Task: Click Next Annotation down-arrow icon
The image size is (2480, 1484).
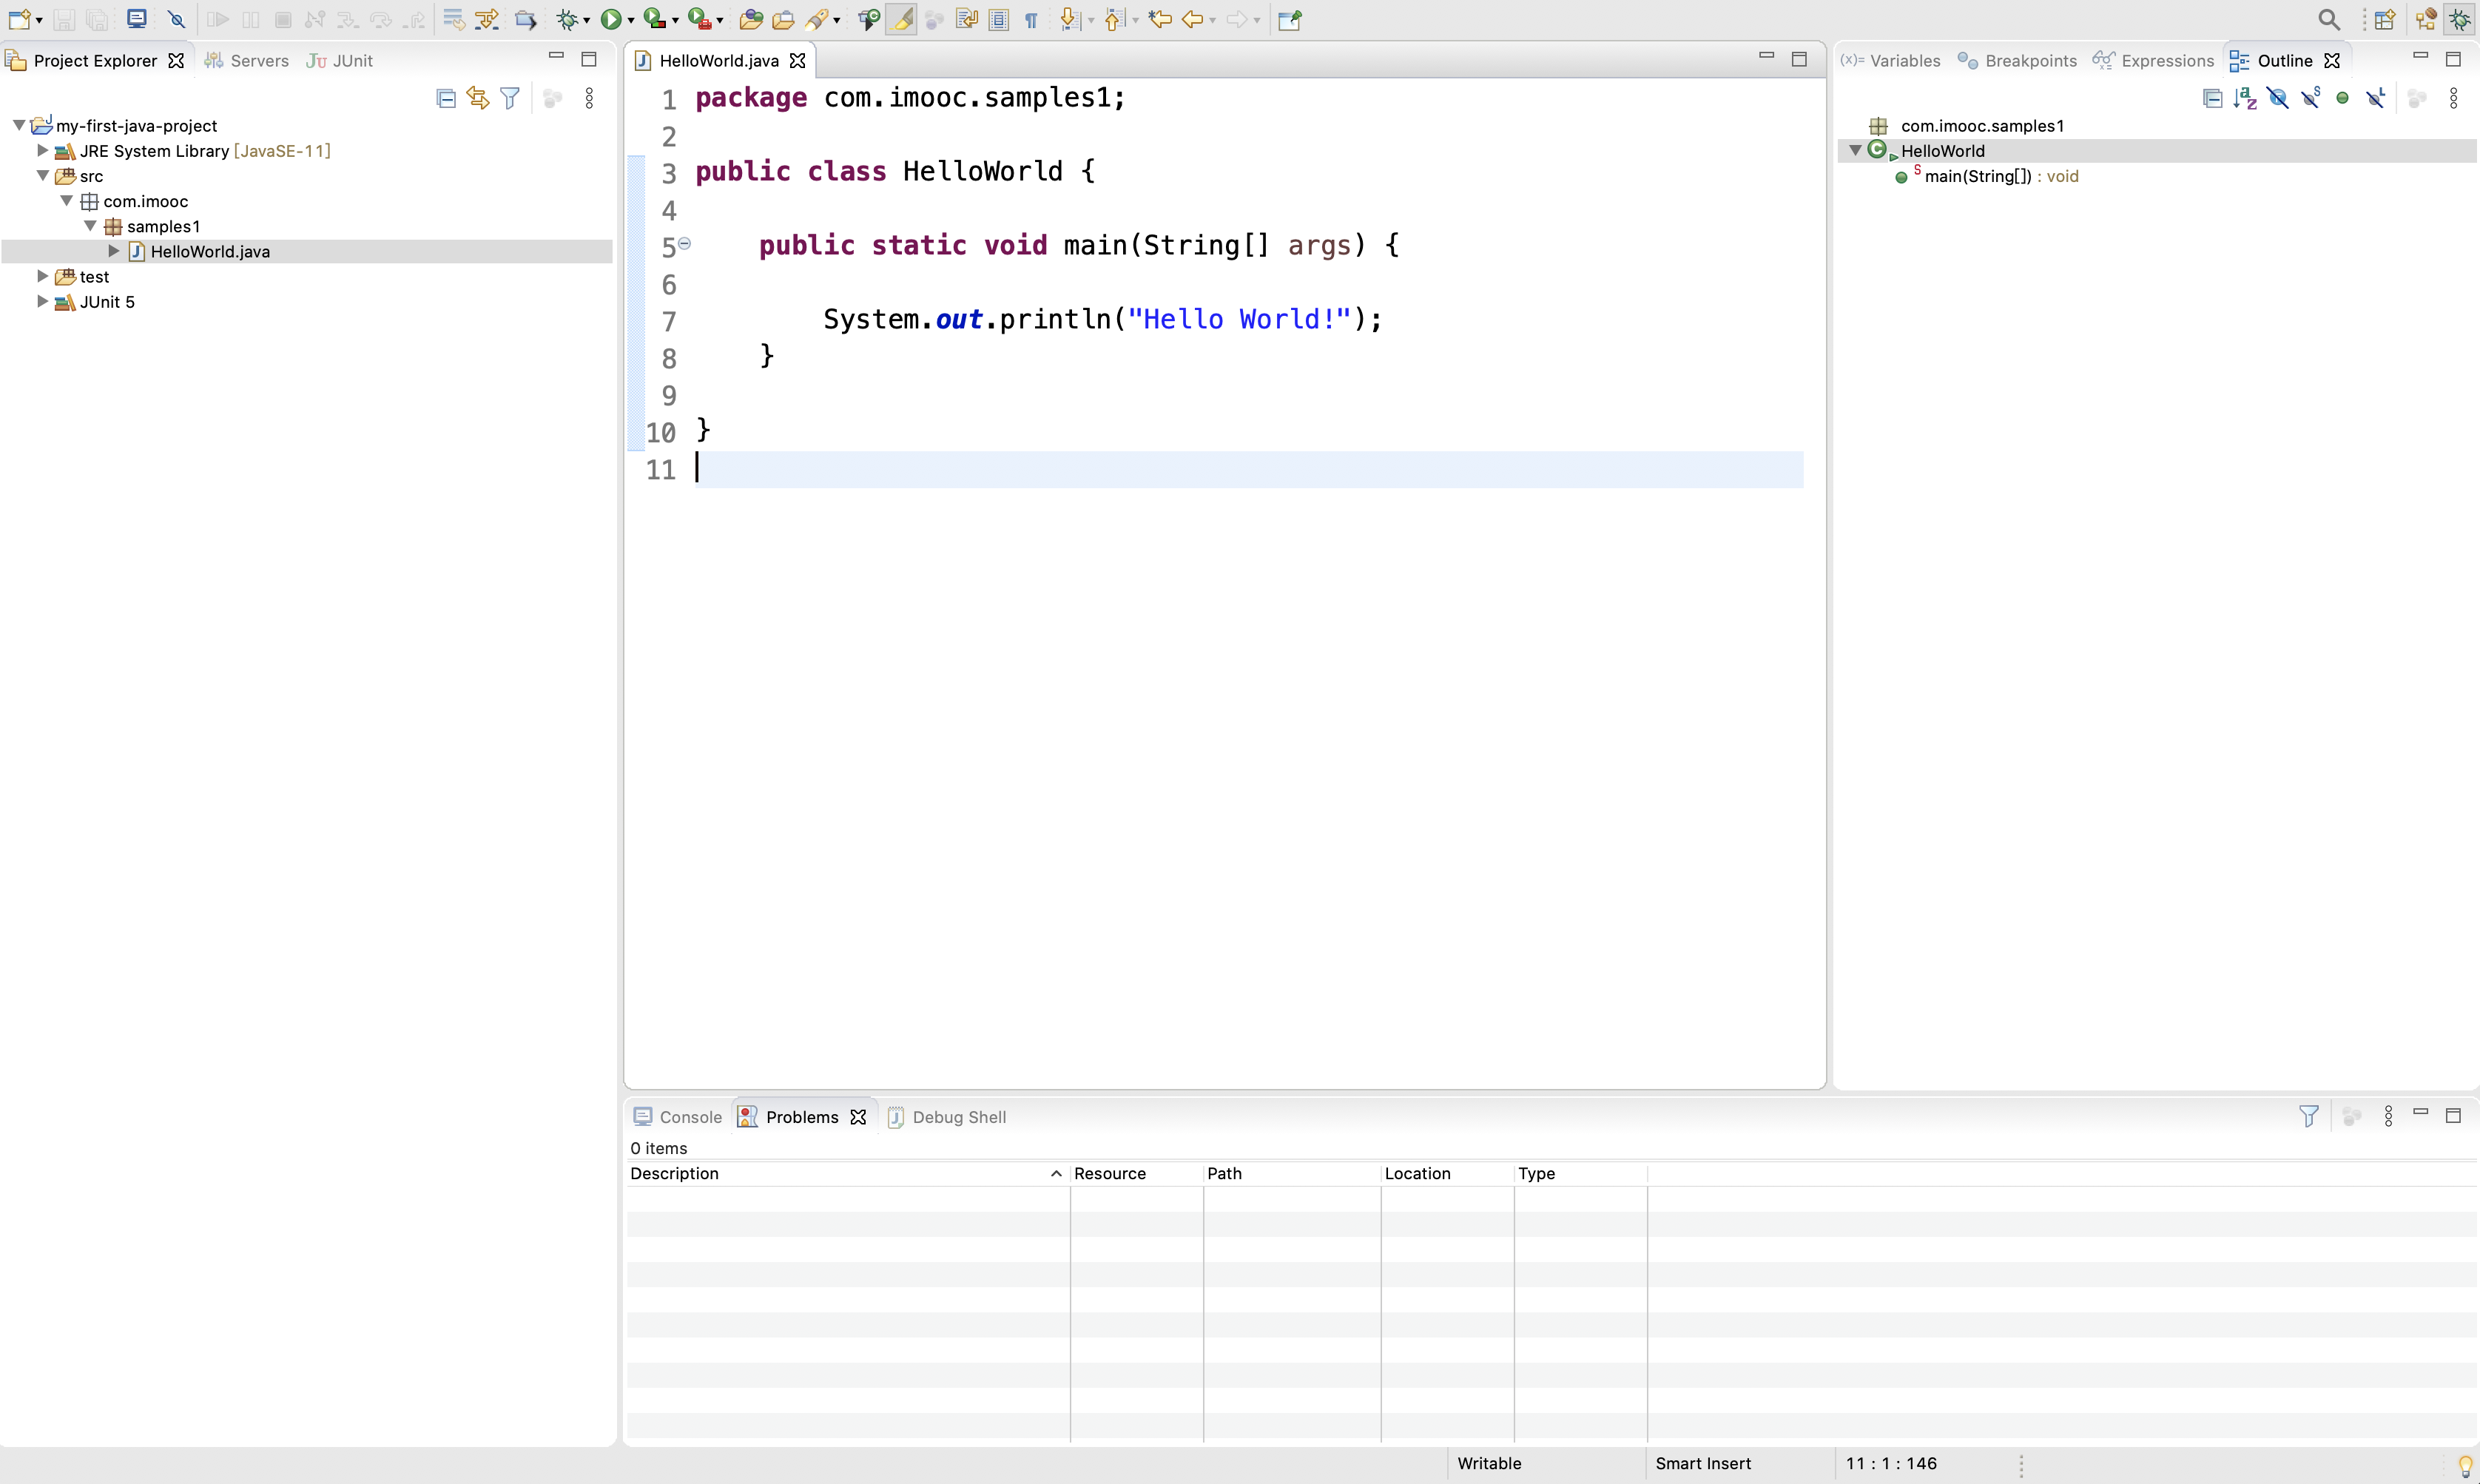Action: pyautogui.click(x=1070, y=19)
